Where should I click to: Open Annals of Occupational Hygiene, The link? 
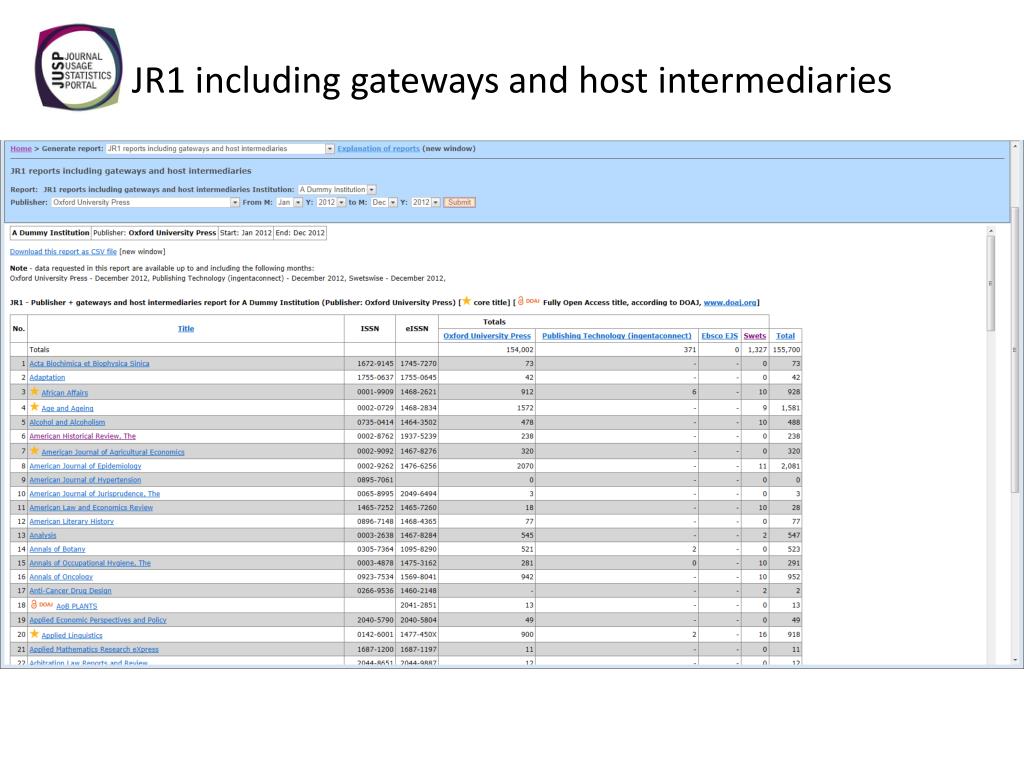click(x=90, y=563)
